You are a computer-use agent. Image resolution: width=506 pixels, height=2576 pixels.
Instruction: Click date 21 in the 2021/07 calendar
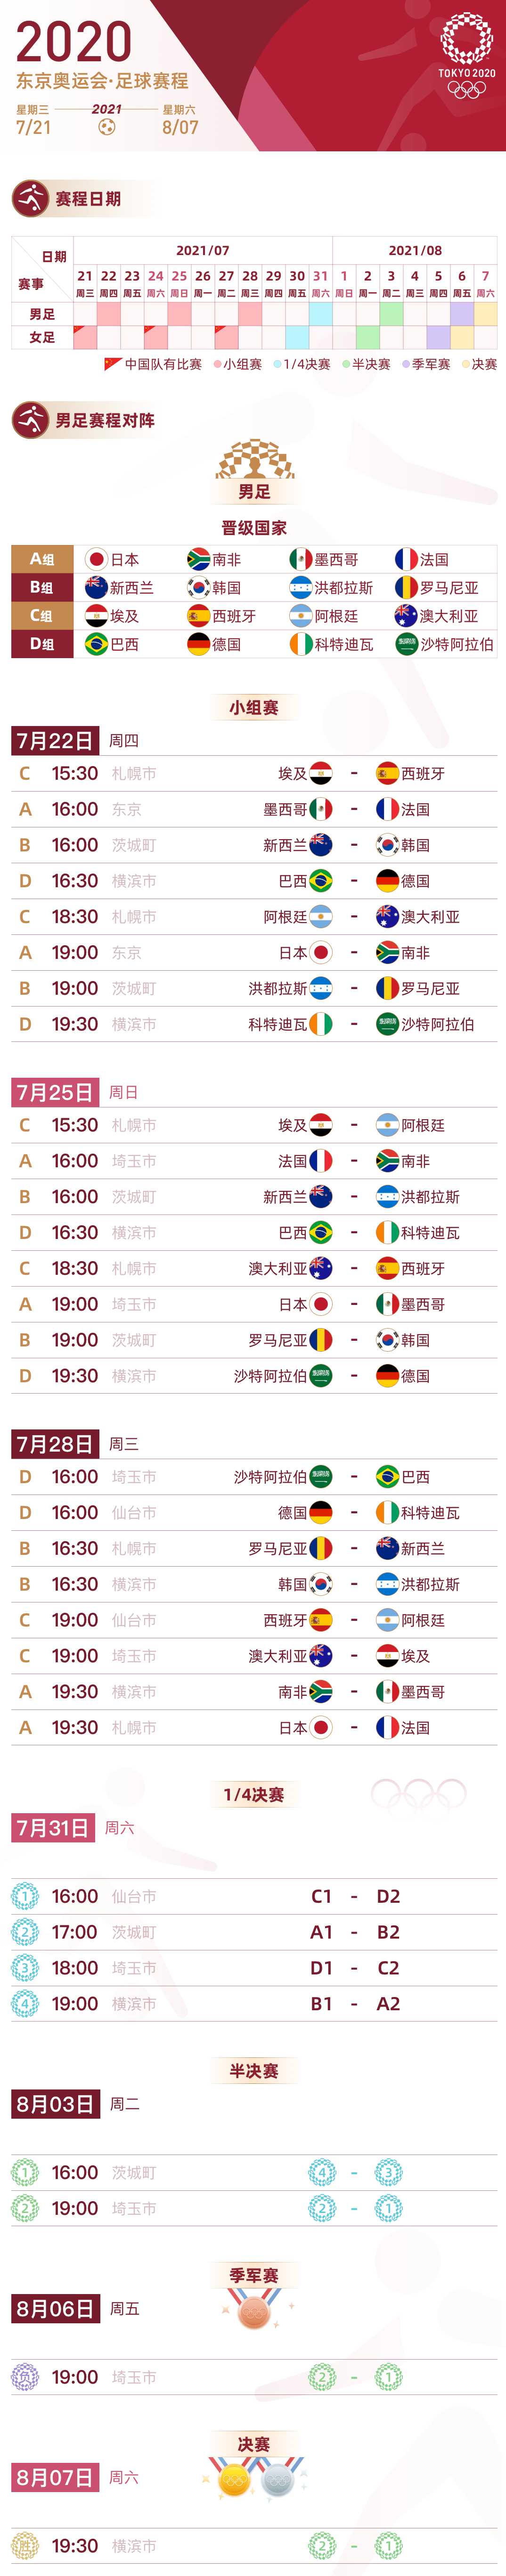coord(85,276)
